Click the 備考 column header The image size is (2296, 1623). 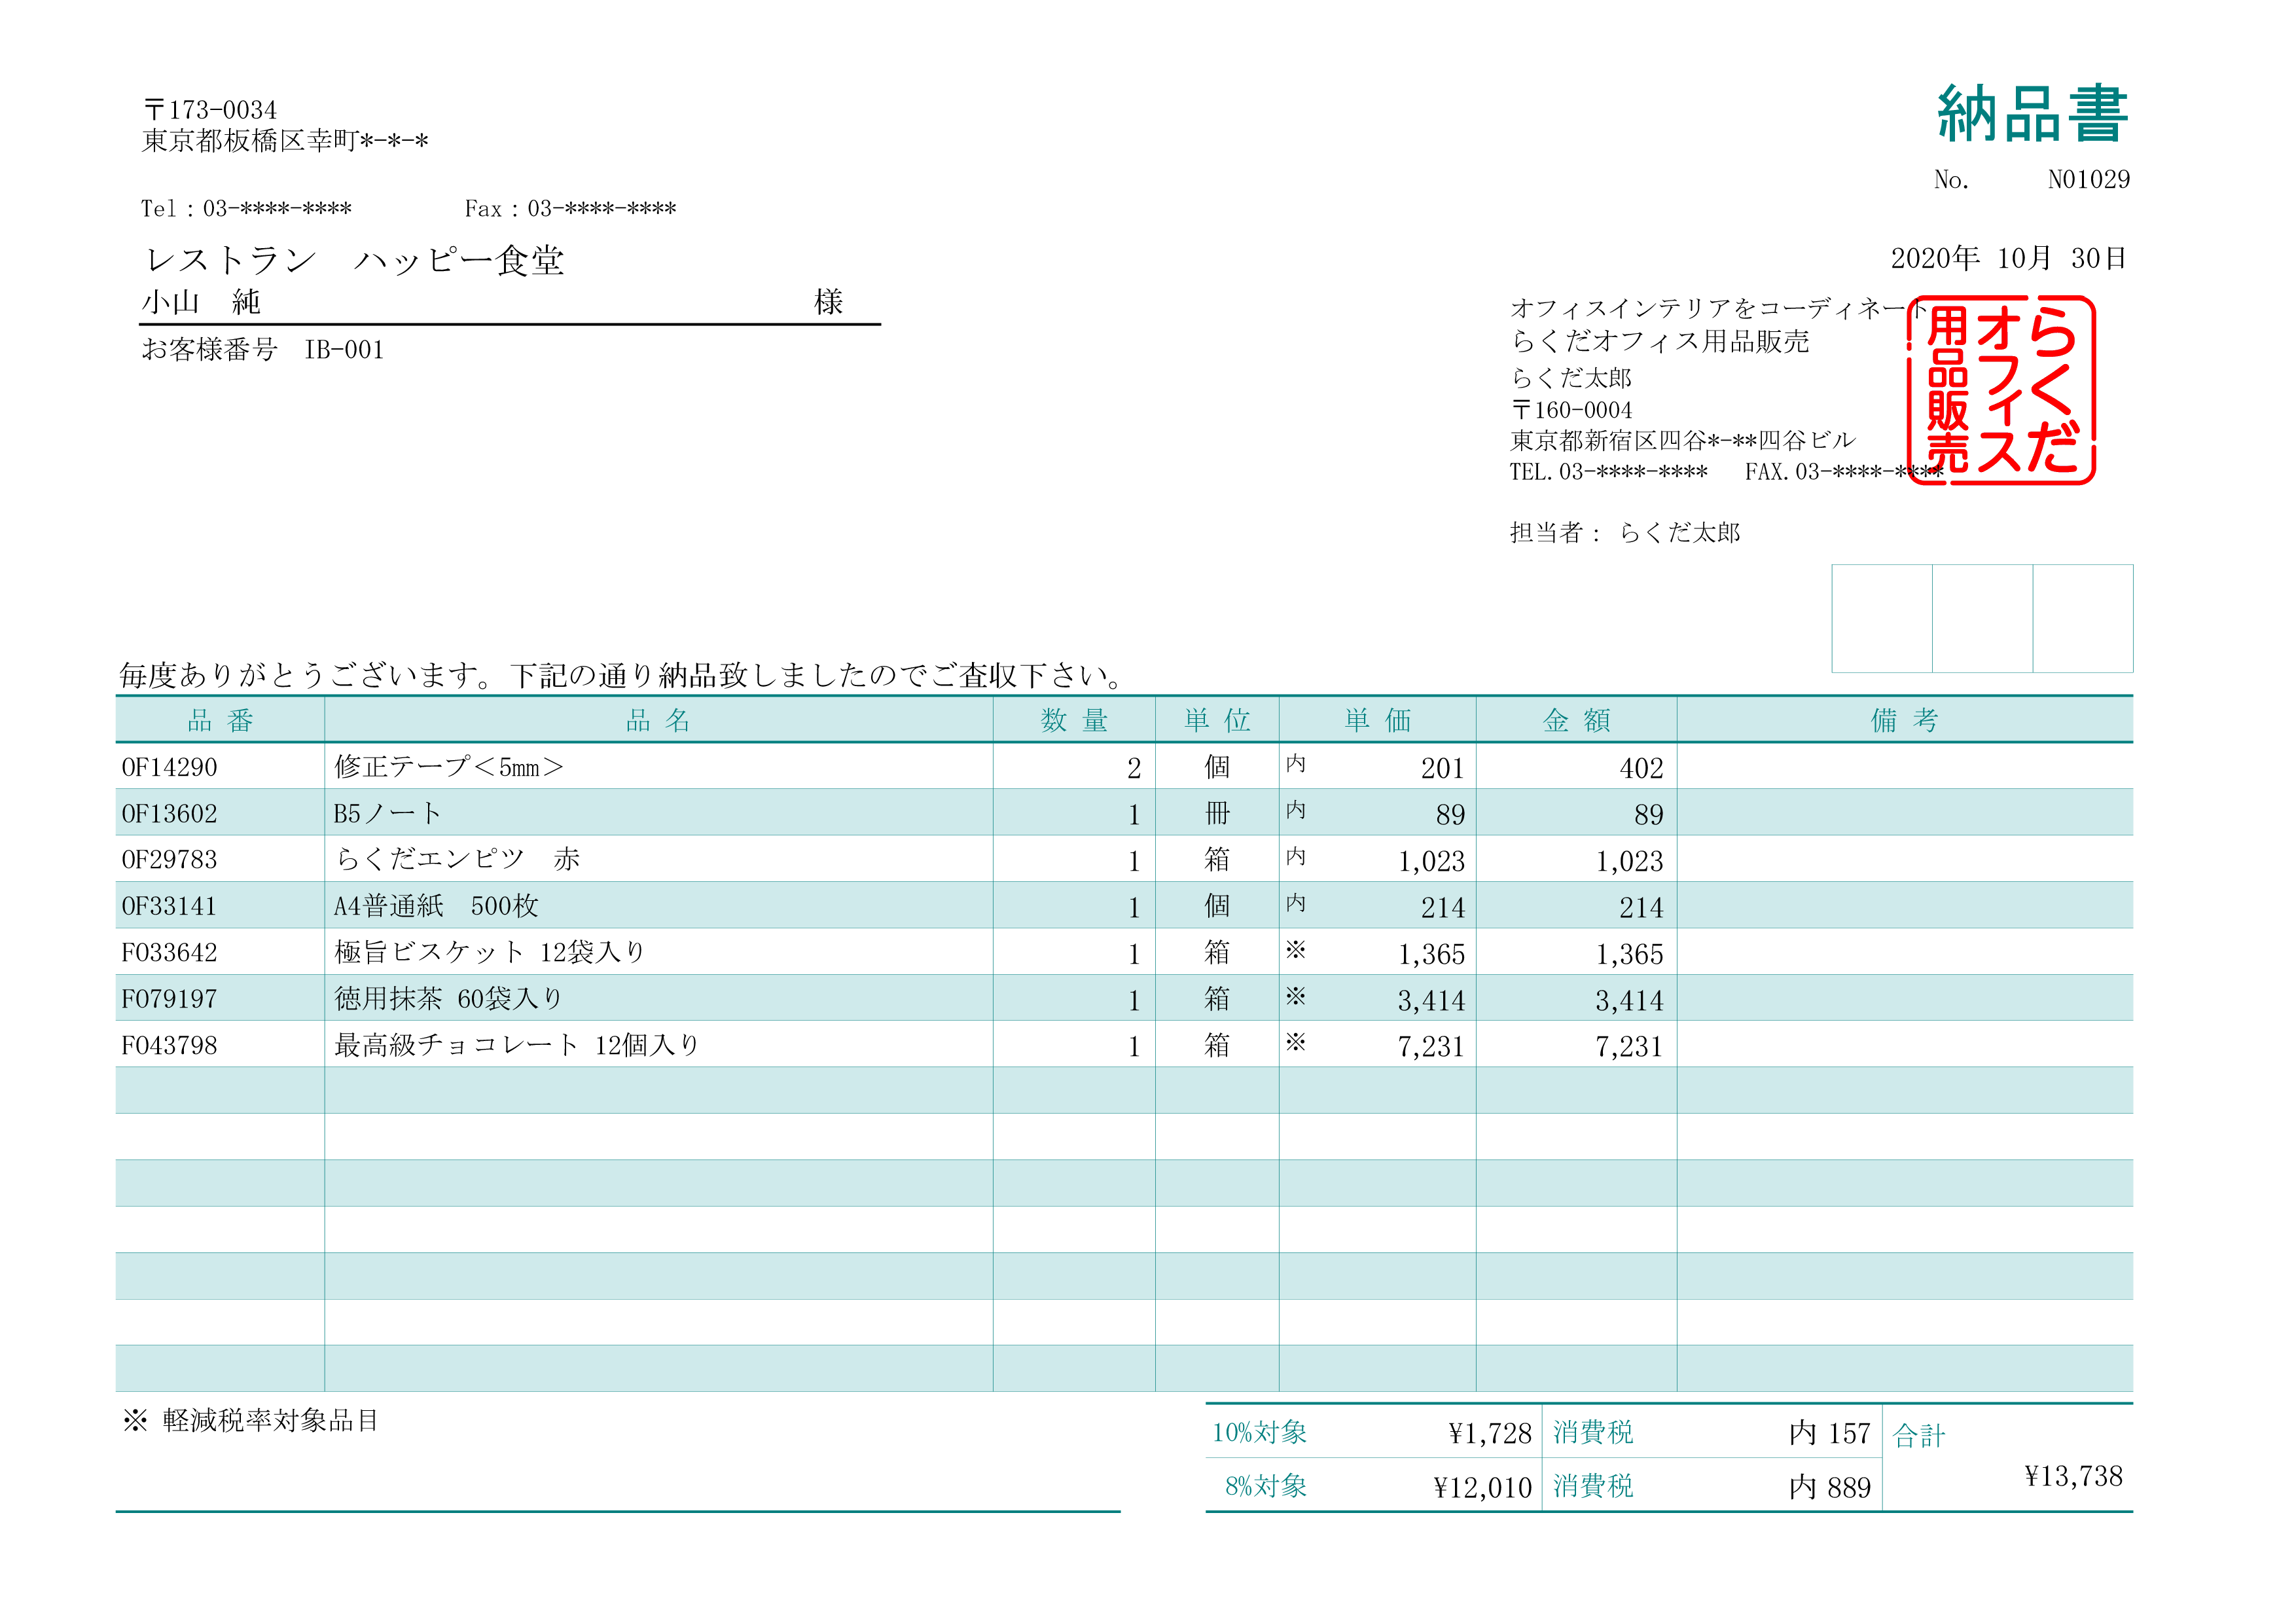[1904, 721]
